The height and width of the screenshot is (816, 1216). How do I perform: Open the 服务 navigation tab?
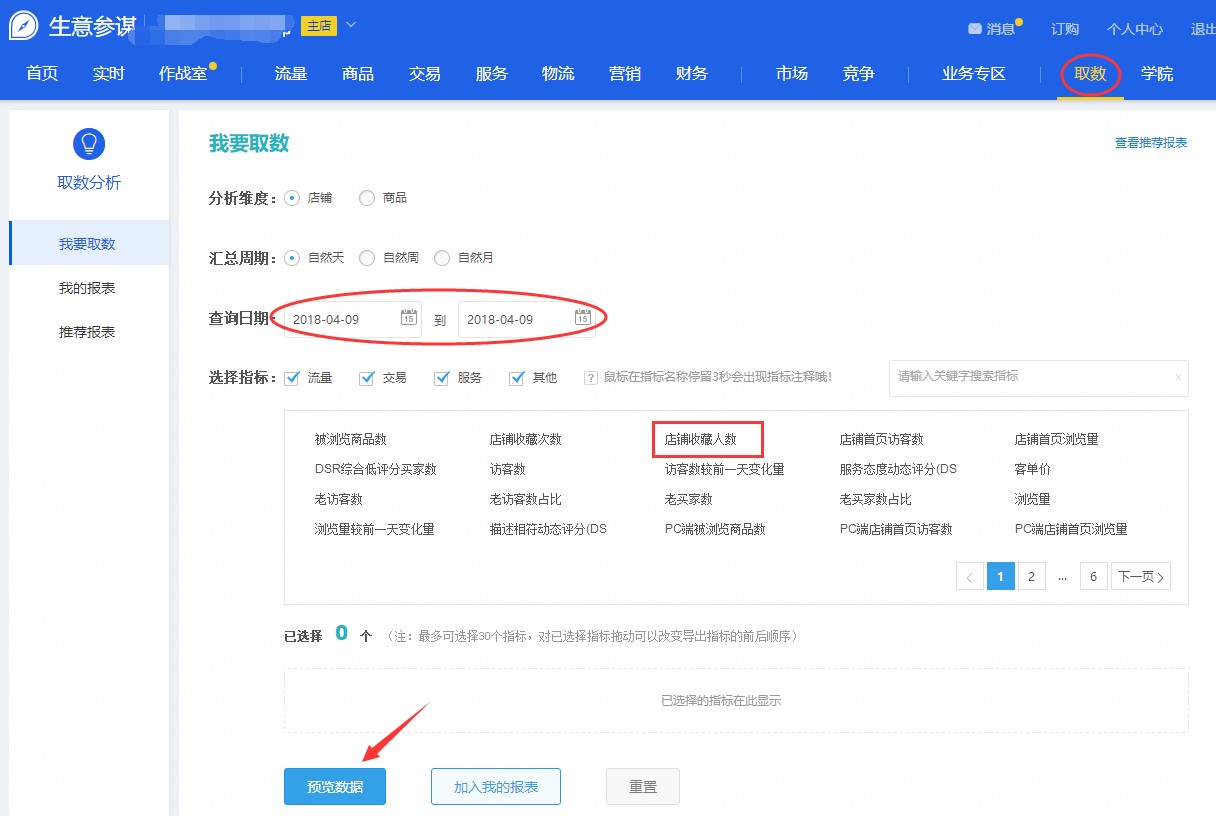point(492,74)
